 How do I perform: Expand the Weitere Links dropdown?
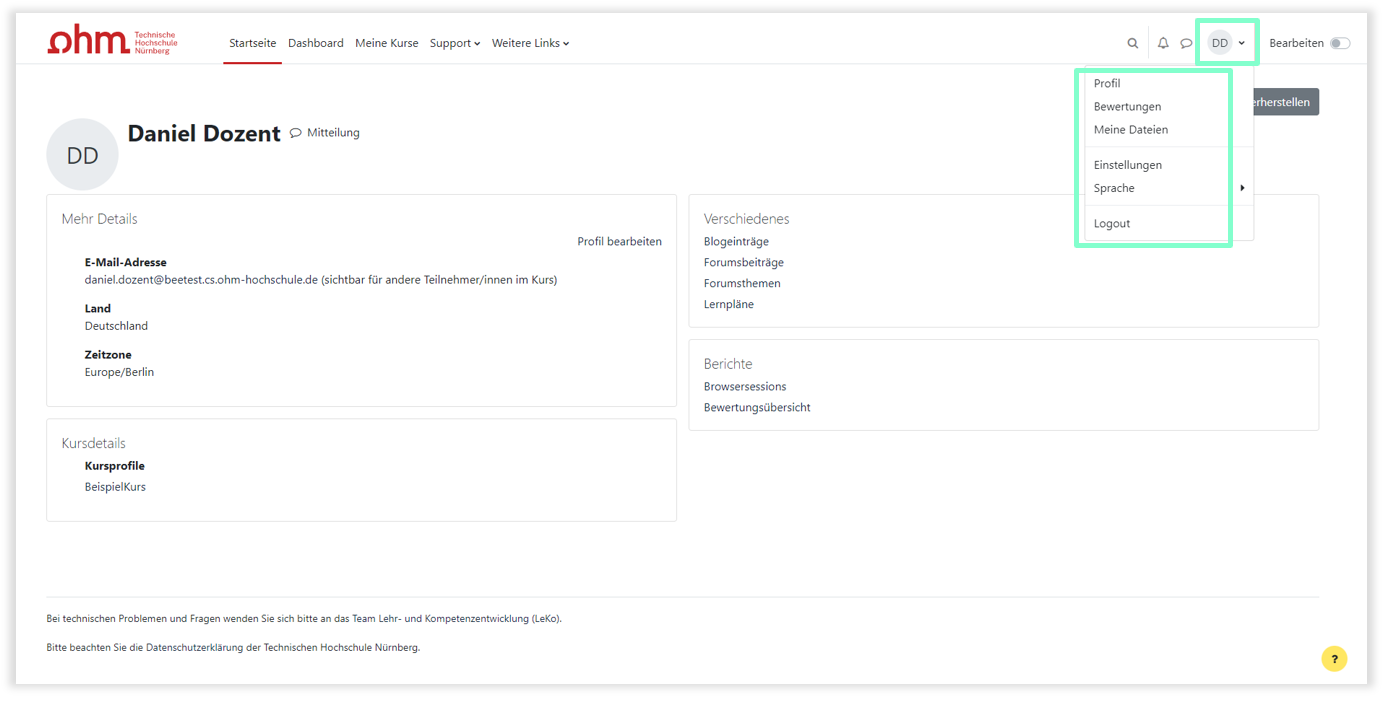530,44
